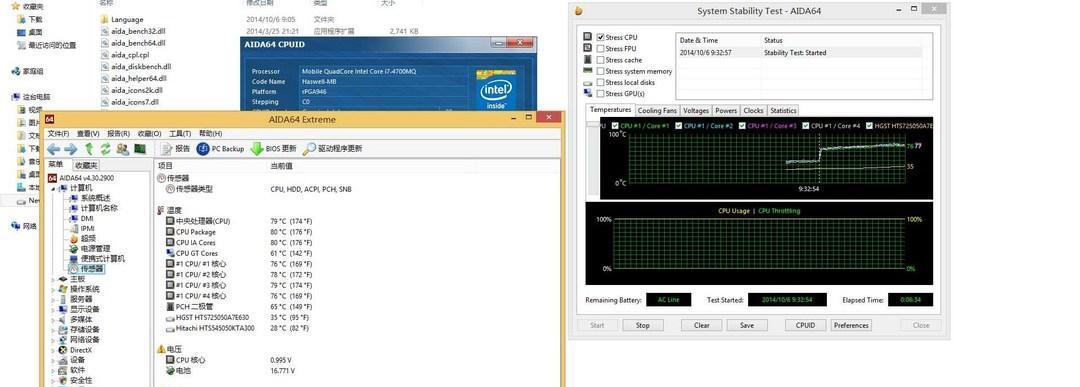Open the 文件(F) menu in AIDA64
The width and height of the screenshot is (1080, 387).
coord(58,134)
